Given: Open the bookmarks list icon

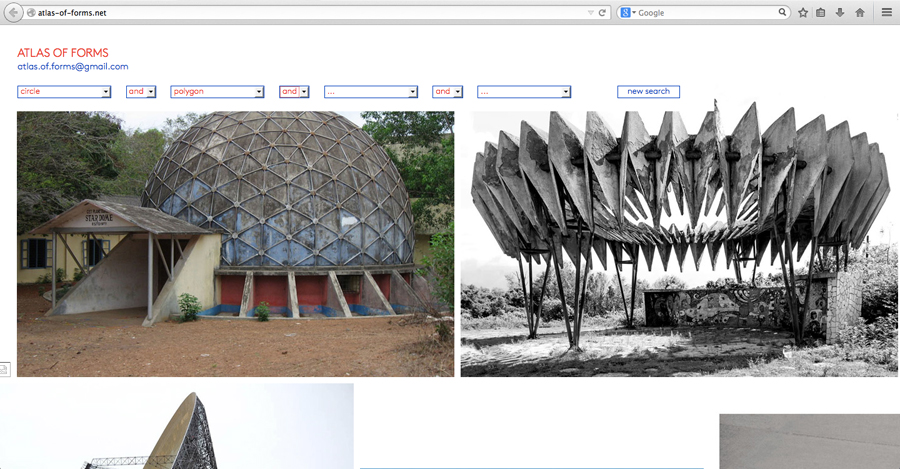Looking at the screenshot, I should (x=821, y=13).
